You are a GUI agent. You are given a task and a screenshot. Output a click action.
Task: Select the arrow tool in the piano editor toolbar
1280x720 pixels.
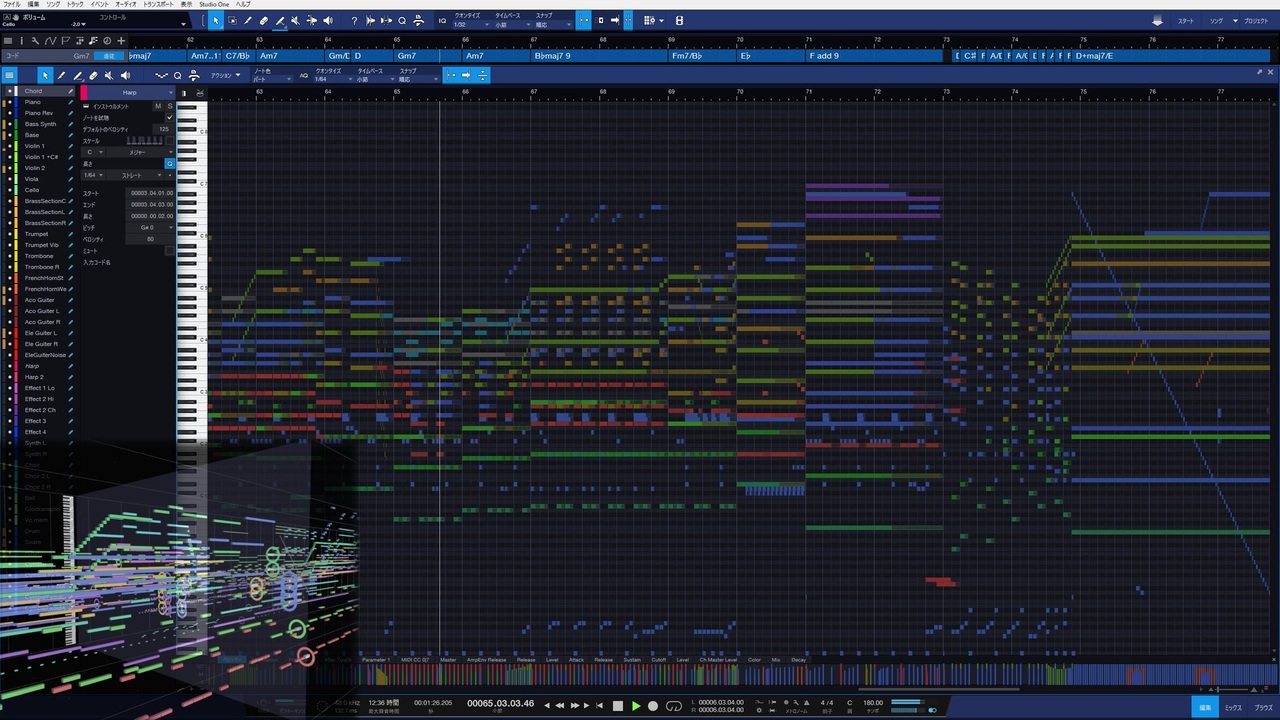pos(45,75)
